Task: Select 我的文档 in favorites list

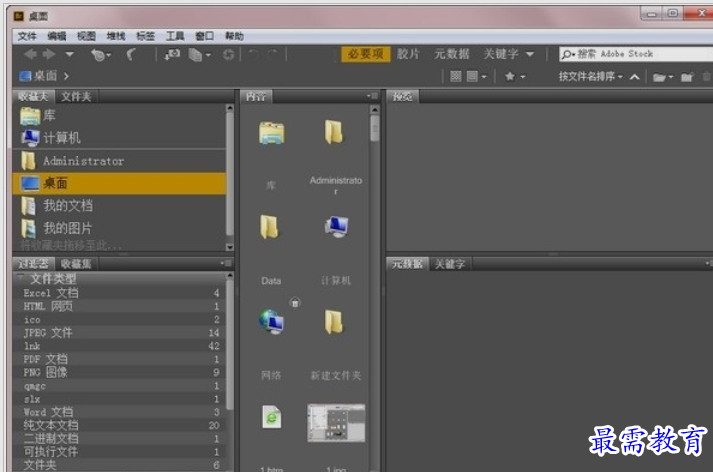Action: (x=120, y=206)
